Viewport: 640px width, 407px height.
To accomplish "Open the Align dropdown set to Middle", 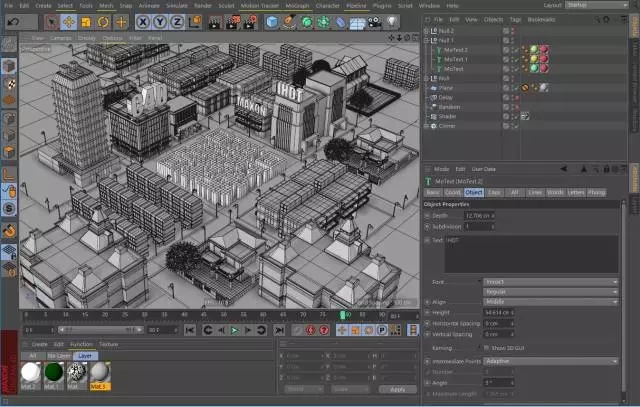I will tap(550, 300).
